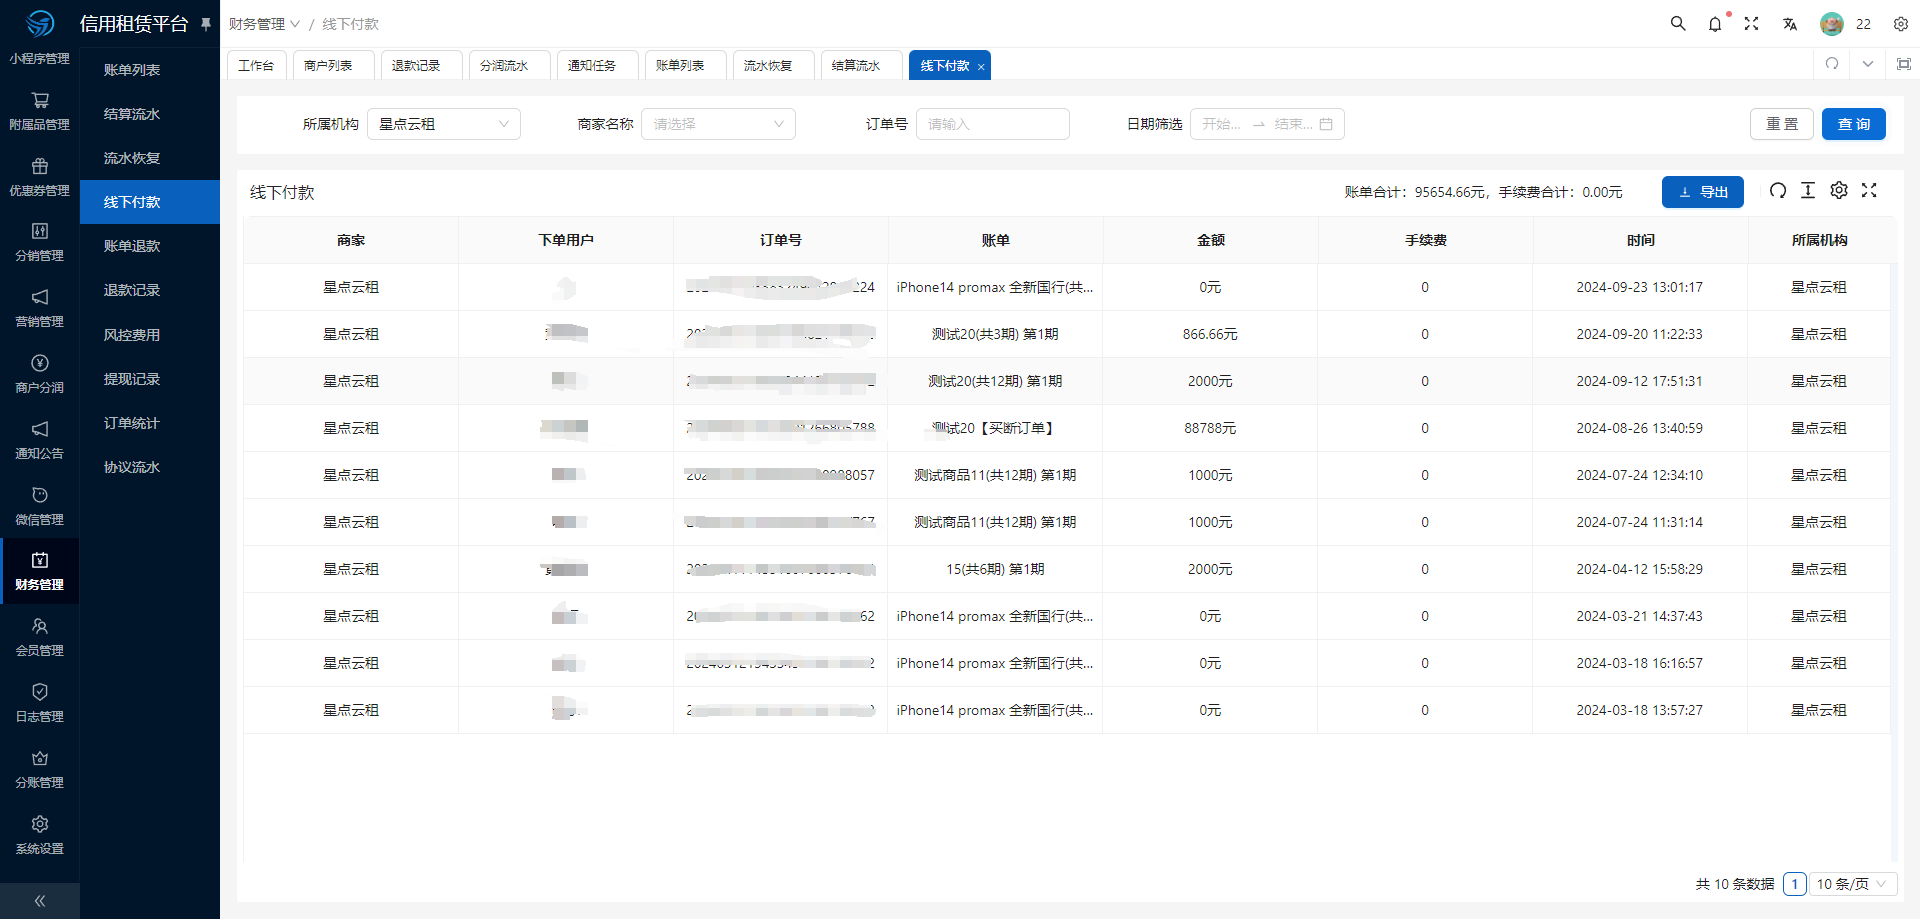Screen dimensions: 1920x919
Task: Open the 所属机构 星点云租 dropdown
Action: (x=444, y=124)
